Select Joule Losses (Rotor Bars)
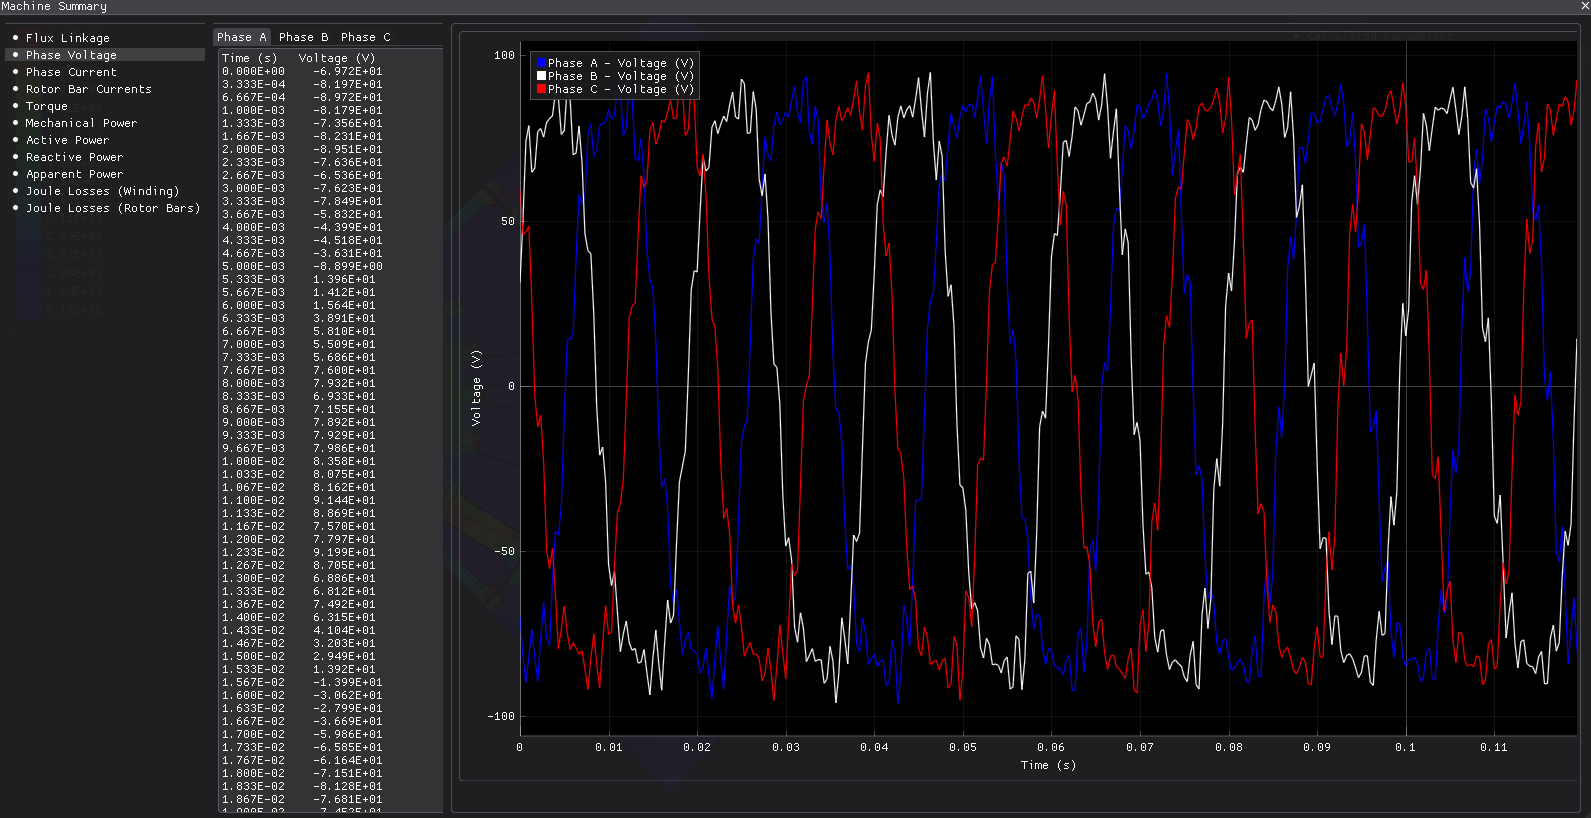The height and width of the screenshot is (818, 1591). click(113, 208)
